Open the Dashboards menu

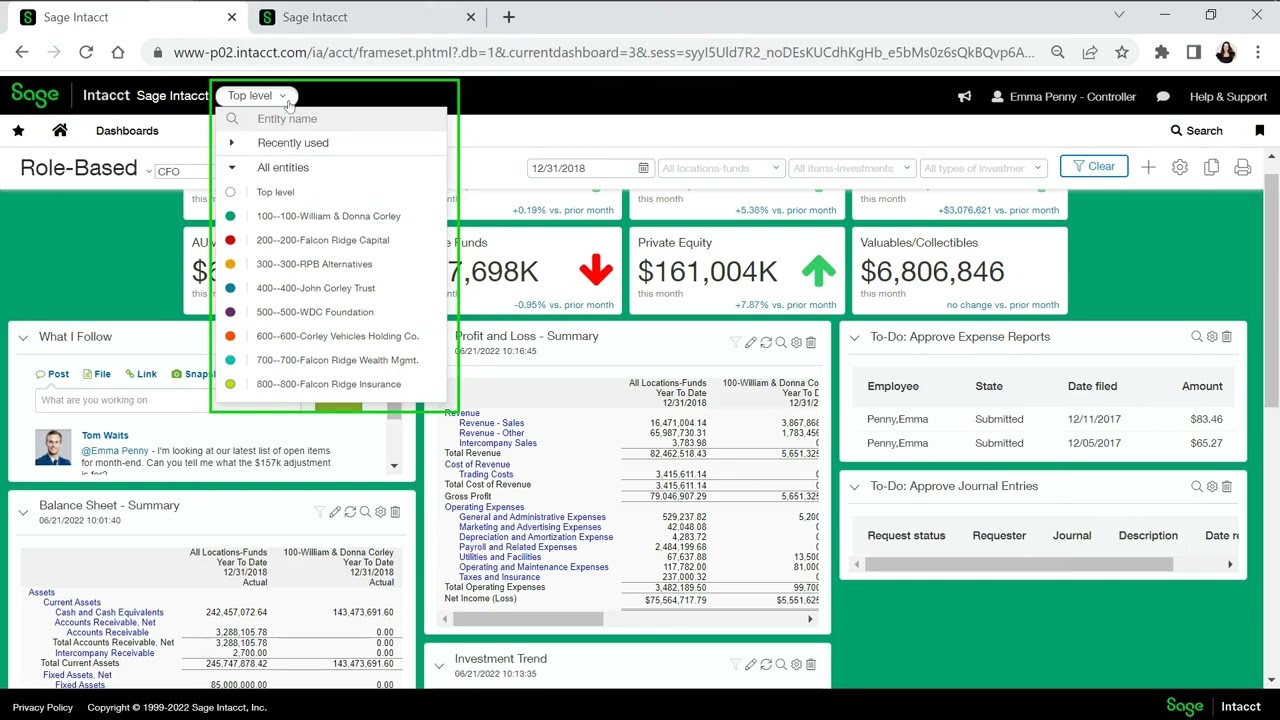click(127, 131)
